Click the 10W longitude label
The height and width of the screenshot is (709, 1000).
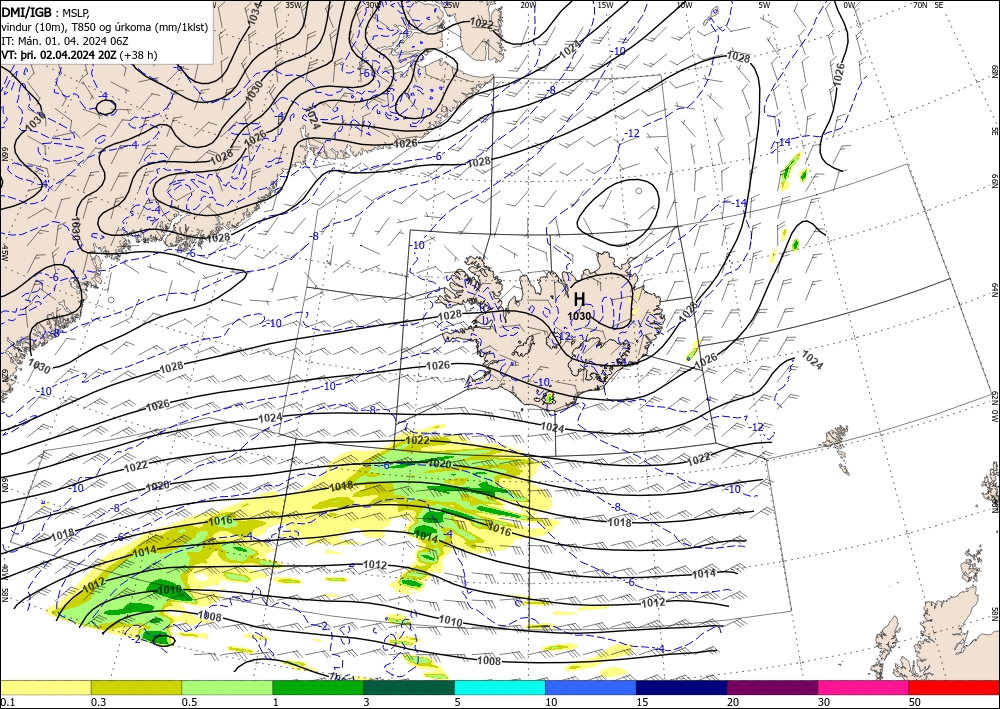coord(684,5)
